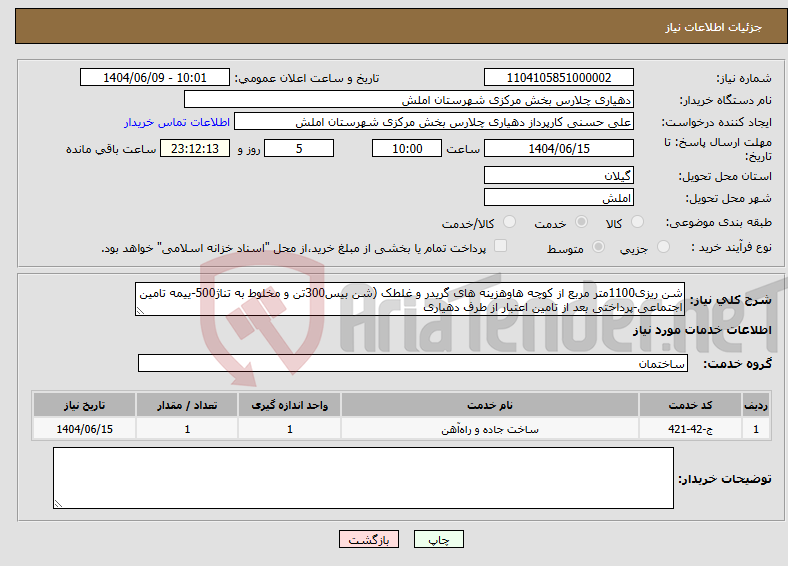Click service name cell ساخت جاده و راه‌آهن

490,429
